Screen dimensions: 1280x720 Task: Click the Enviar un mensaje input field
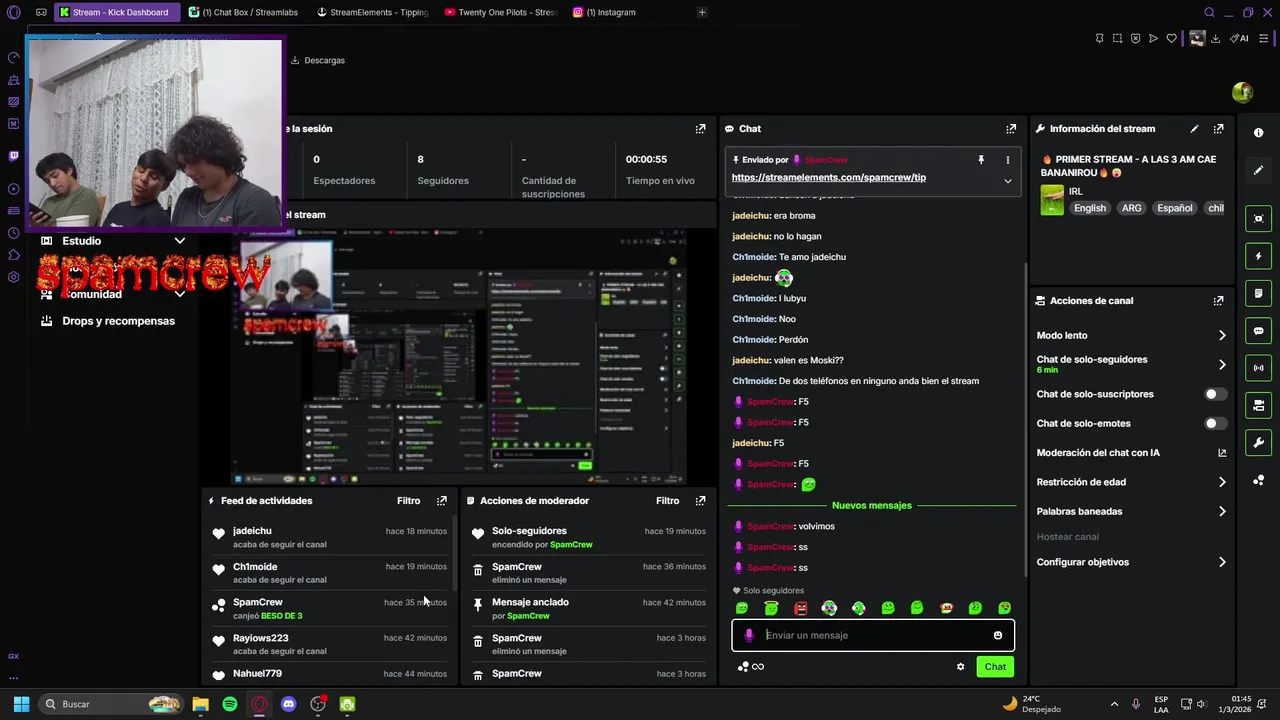coord(875,635)
